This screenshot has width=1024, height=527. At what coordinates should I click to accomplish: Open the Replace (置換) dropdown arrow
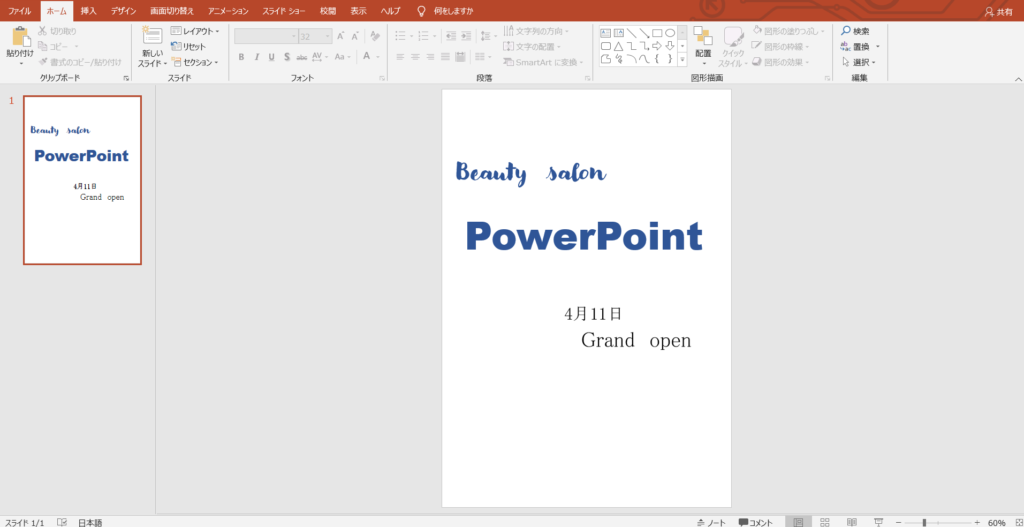tap(878, 46)
